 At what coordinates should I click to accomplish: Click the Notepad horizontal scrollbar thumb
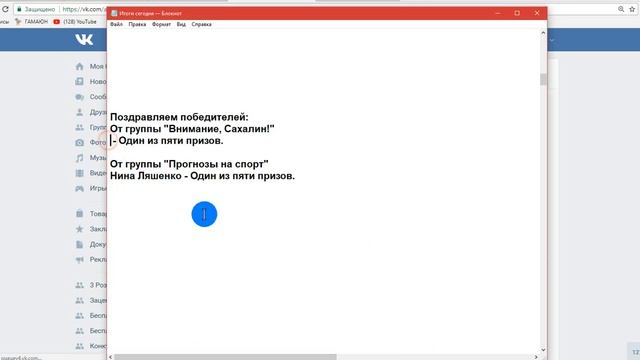click(x=225, y=357)
